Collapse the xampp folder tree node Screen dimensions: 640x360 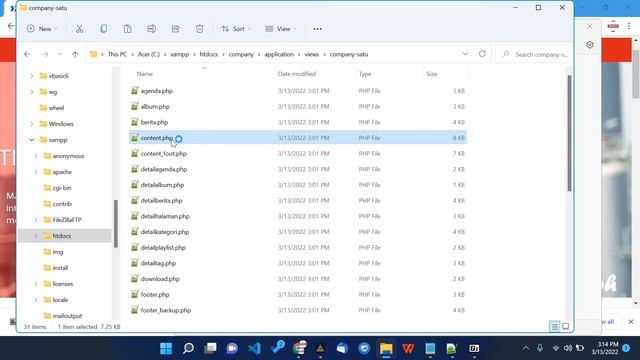32,140
